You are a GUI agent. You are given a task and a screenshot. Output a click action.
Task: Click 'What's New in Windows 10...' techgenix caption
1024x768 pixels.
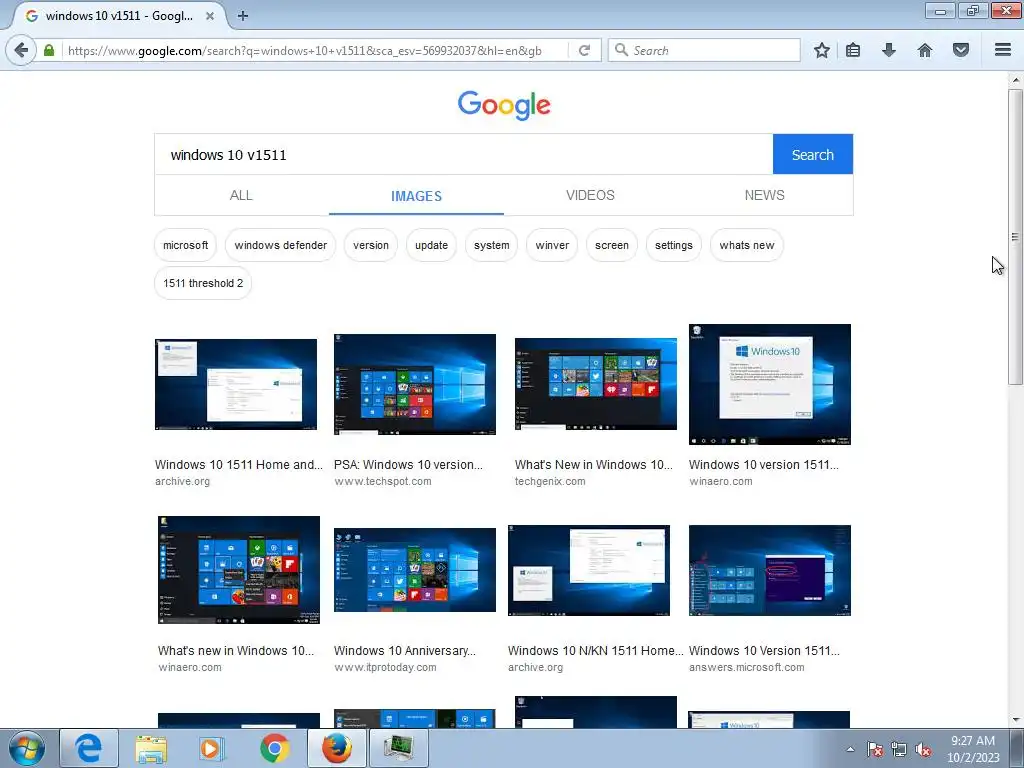[594, 464]
